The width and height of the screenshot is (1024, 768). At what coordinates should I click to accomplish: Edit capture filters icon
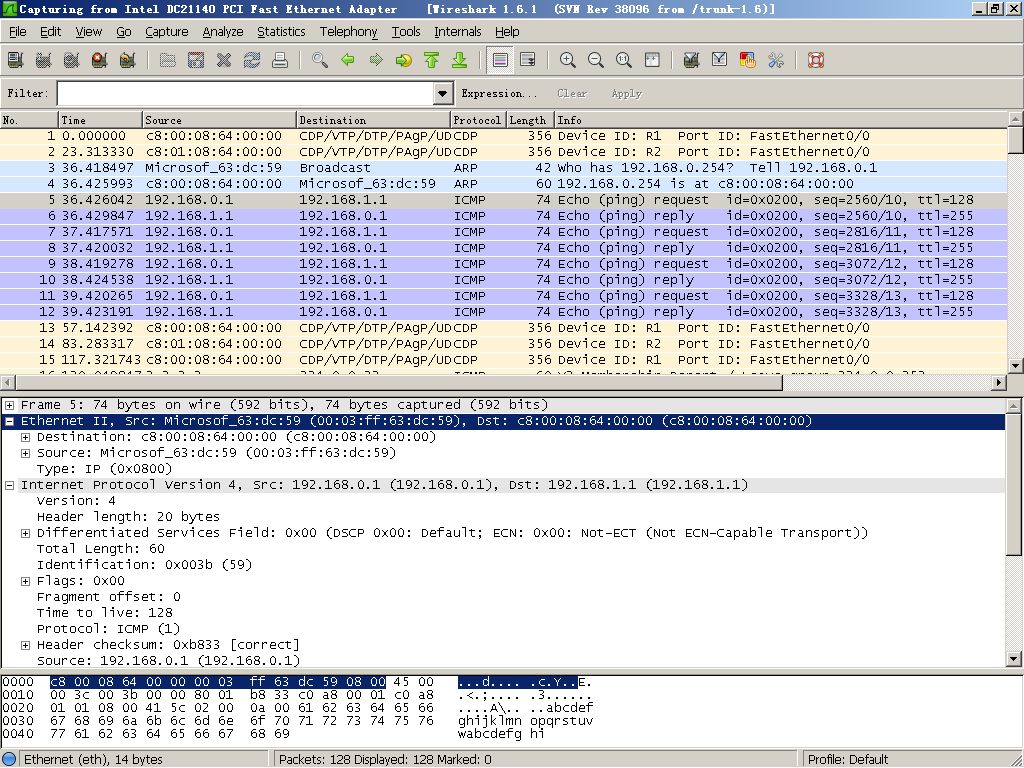coord(692,60)
